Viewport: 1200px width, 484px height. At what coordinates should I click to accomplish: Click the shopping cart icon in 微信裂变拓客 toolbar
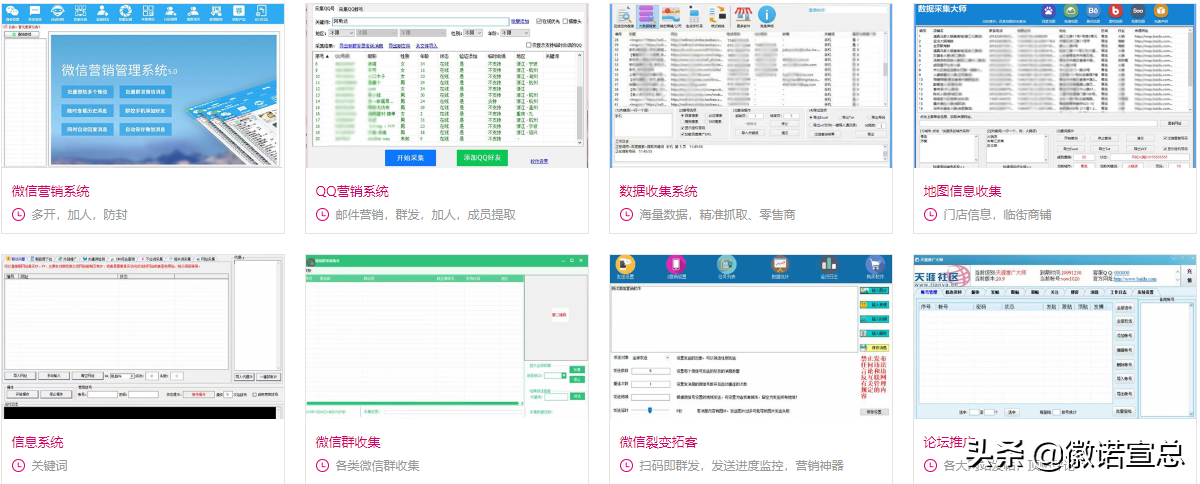876,265
